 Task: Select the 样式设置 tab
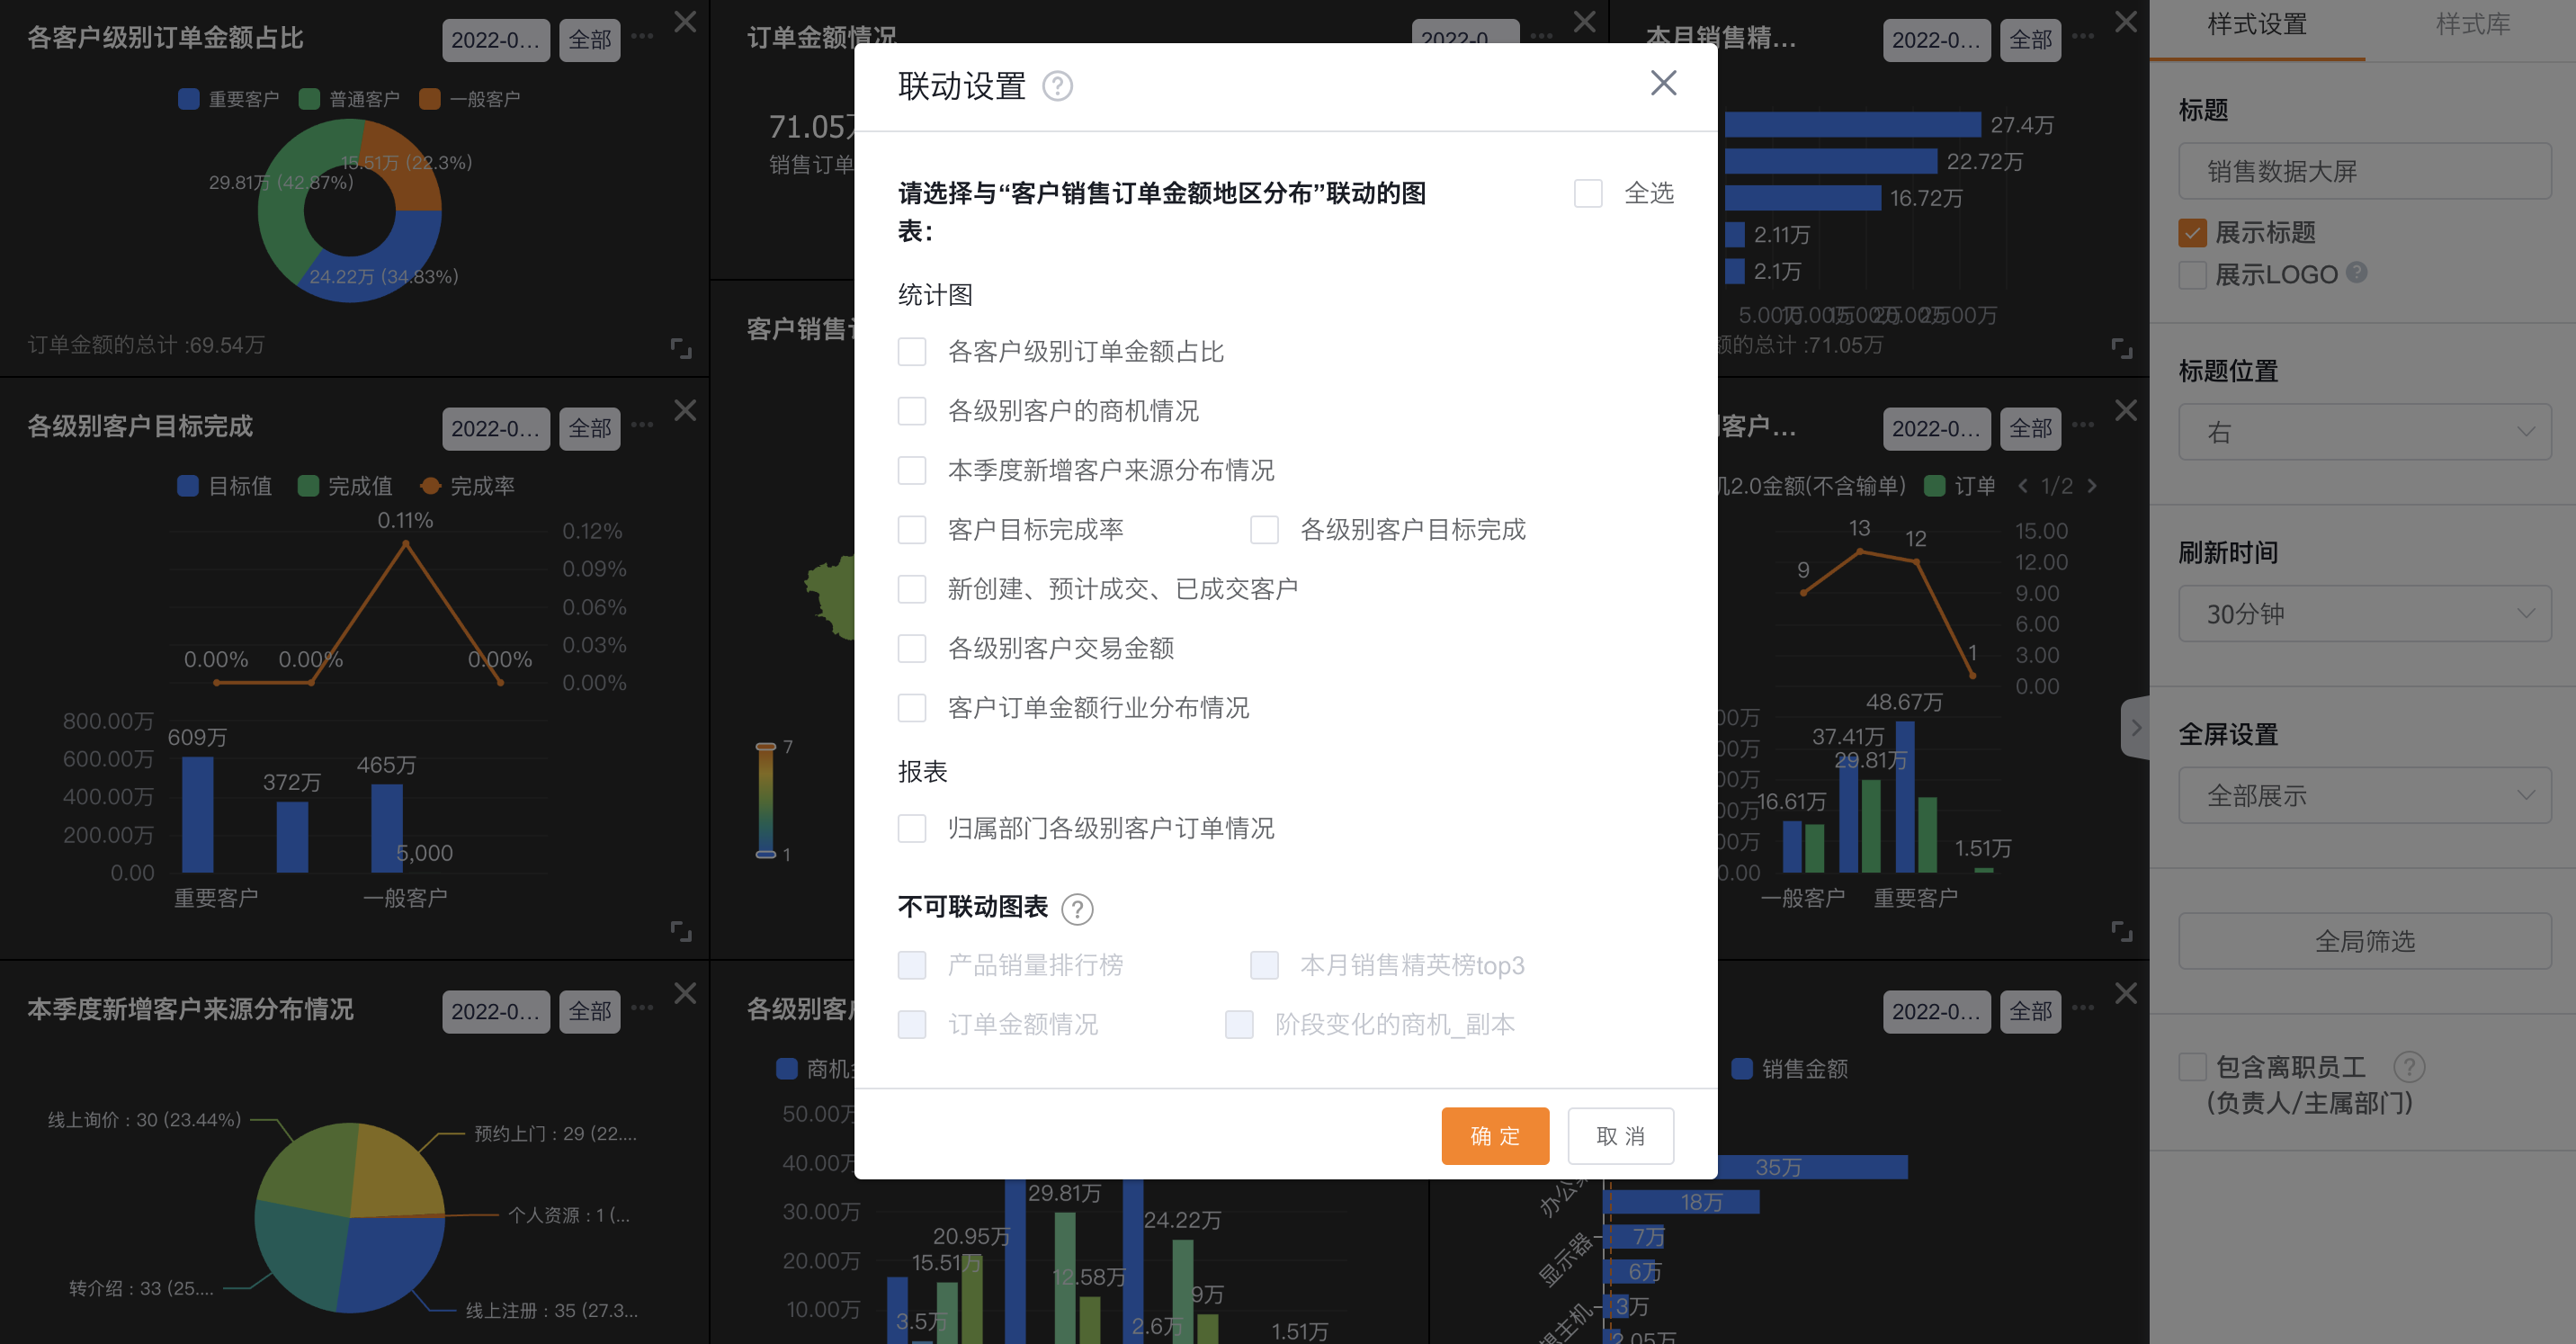(x=2257, y=24)
